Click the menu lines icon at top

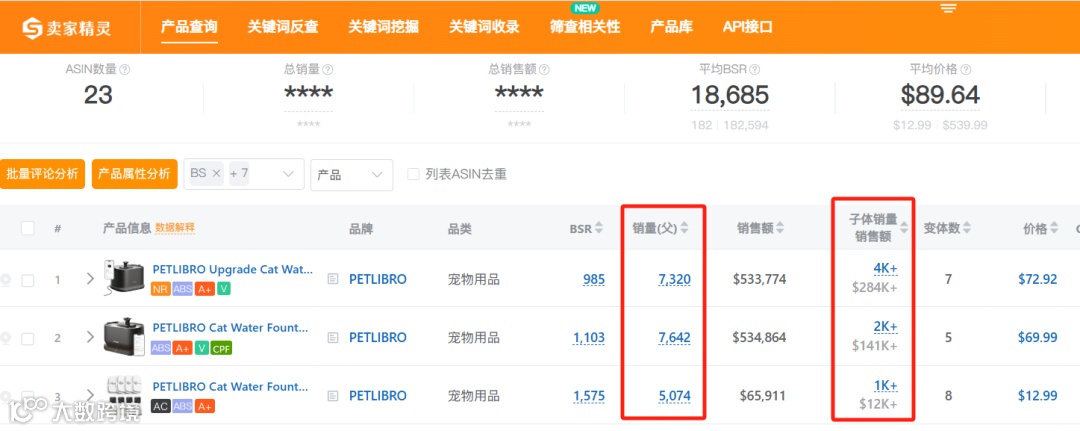(948, 8)
